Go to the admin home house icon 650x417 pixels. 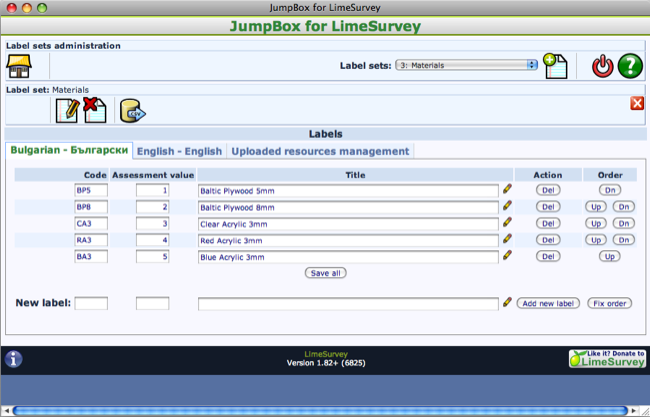(x=19, y=66)
